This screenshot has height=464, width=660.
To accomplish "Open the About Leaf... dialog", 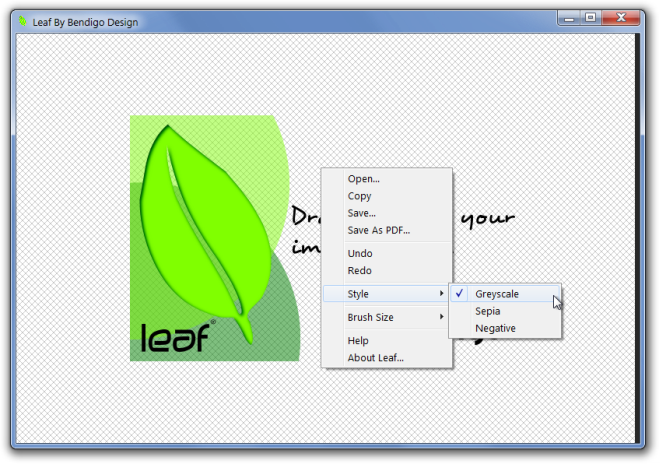I will (x=375, y=358).
